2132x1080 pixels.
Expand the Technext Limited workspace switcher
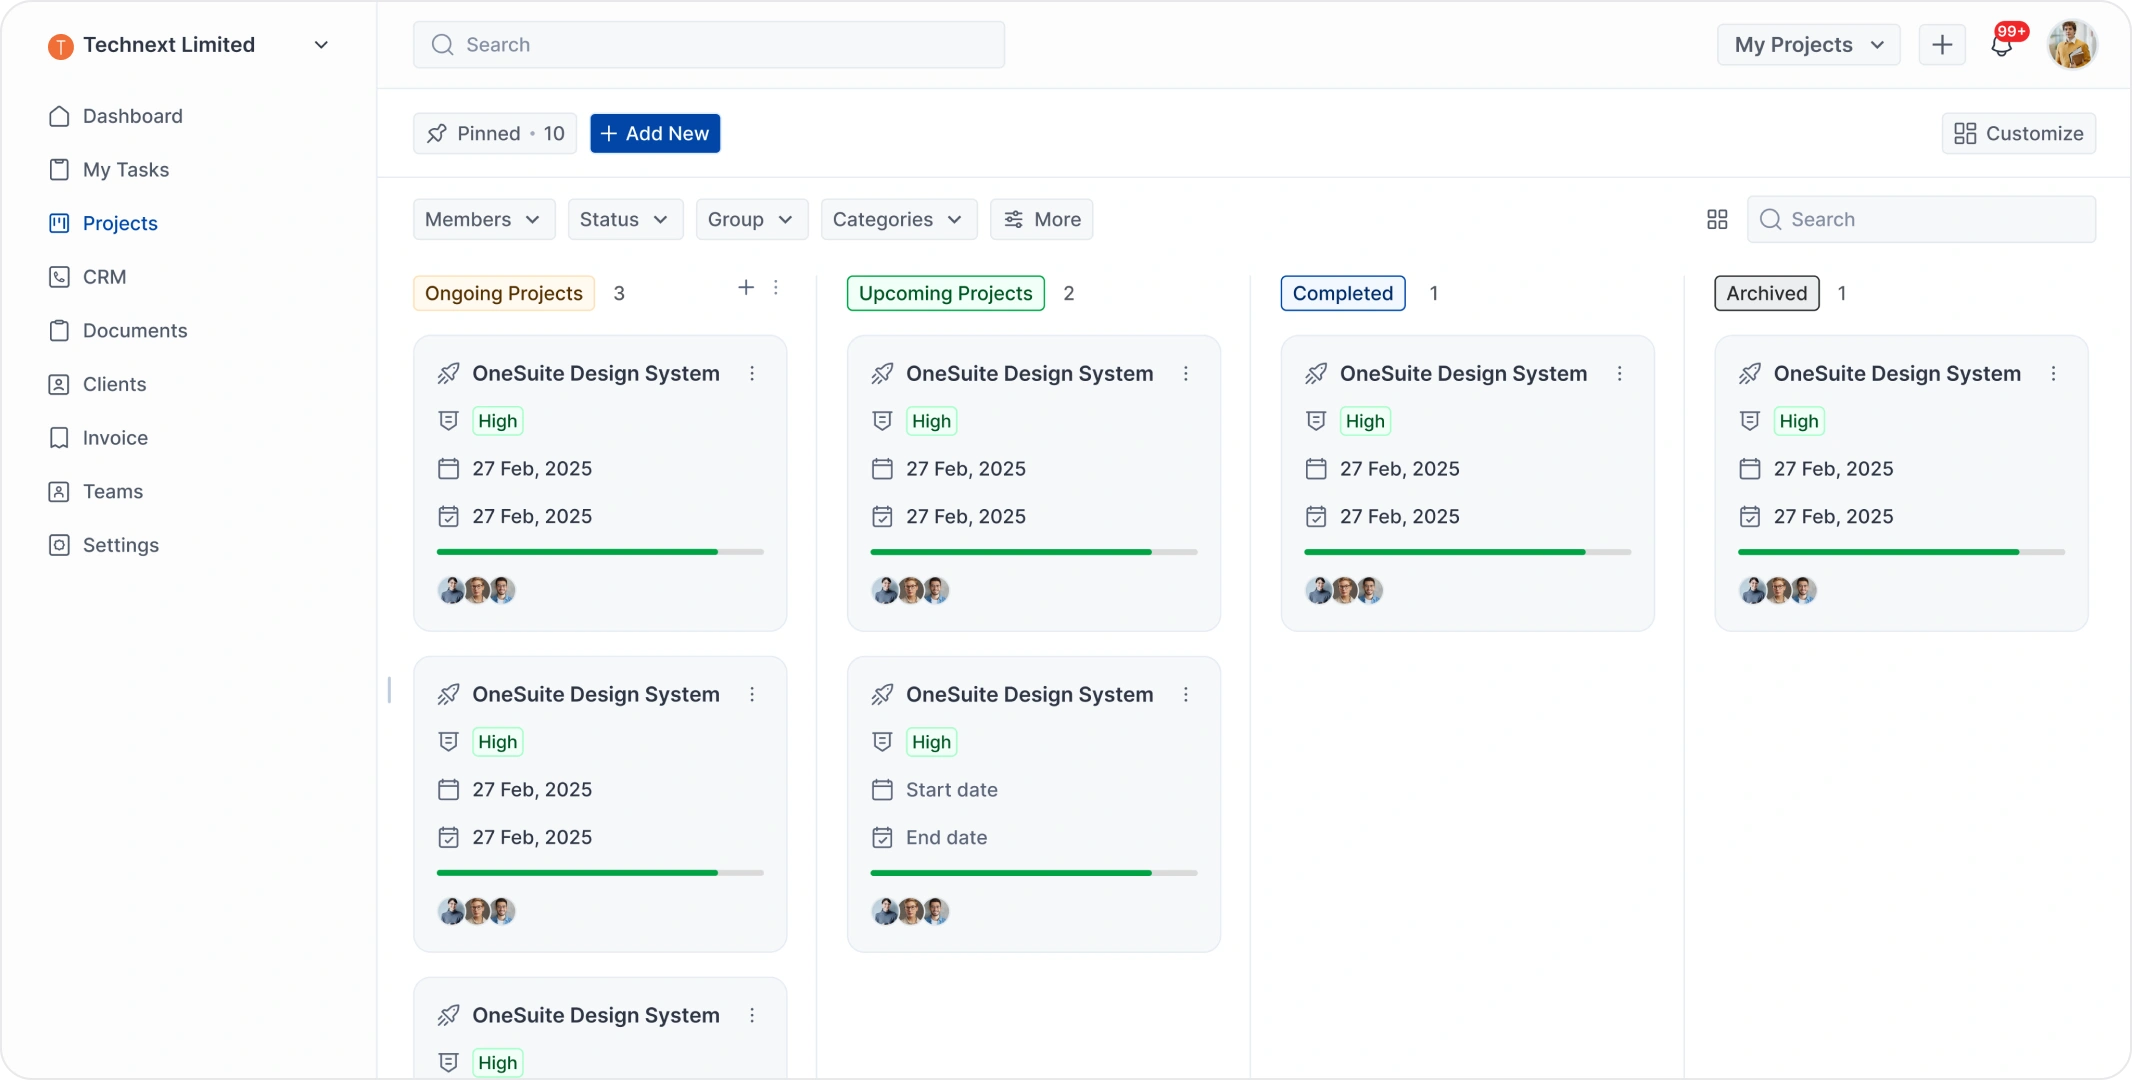tap(321, 45)
